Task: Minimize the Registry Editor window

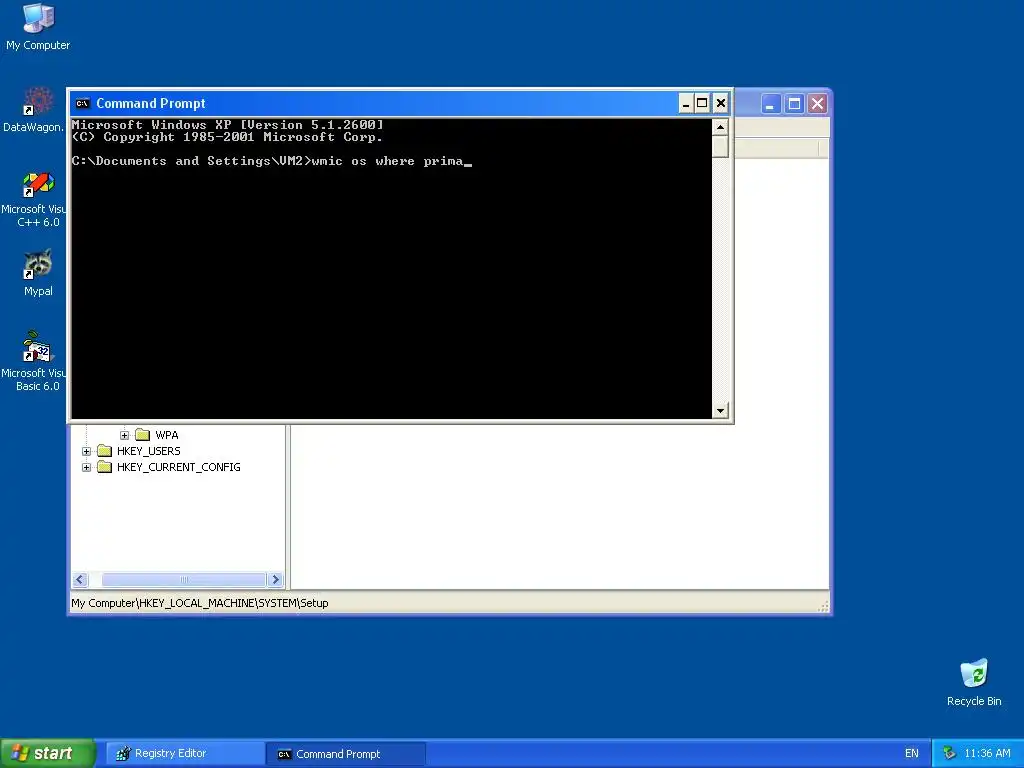Action: tap(771, 104)
